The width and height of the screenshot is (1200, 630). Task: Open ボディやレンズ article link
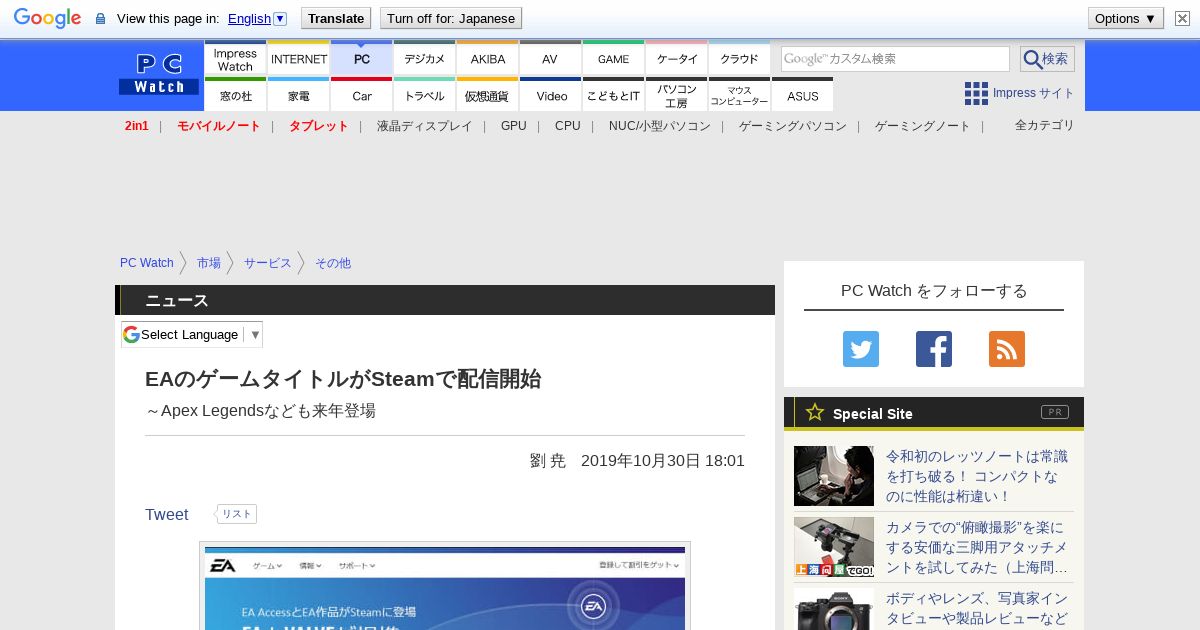pyautogui.click(x=977, y=608)
